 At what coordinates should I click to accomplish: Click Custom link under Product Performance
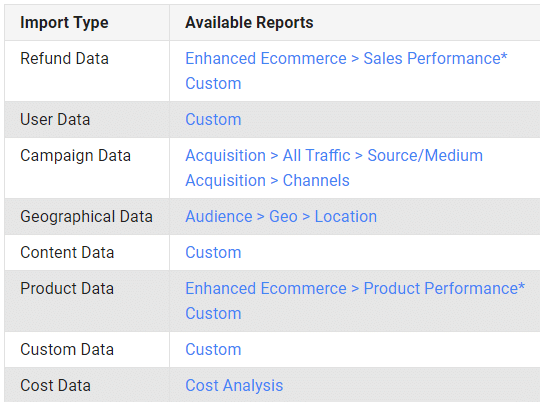(213, 314)
